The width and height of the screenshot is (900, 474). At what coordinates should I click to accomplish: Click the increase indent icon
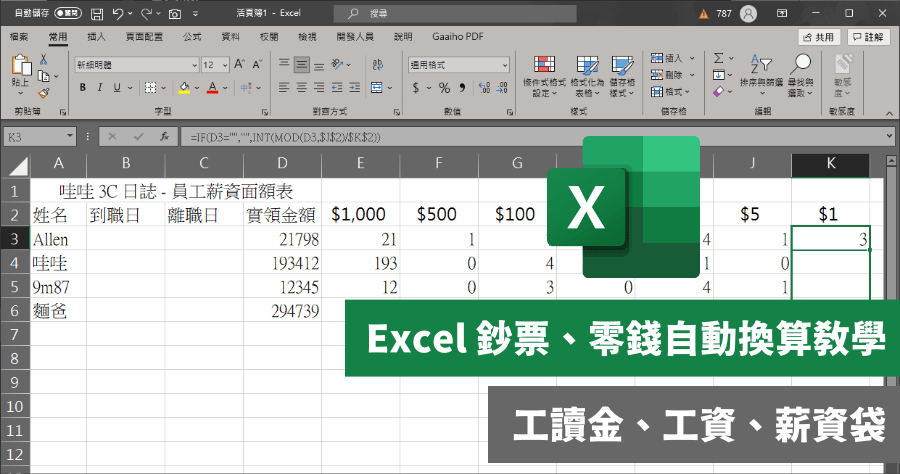pyautogui.click(x=355, y=87)
